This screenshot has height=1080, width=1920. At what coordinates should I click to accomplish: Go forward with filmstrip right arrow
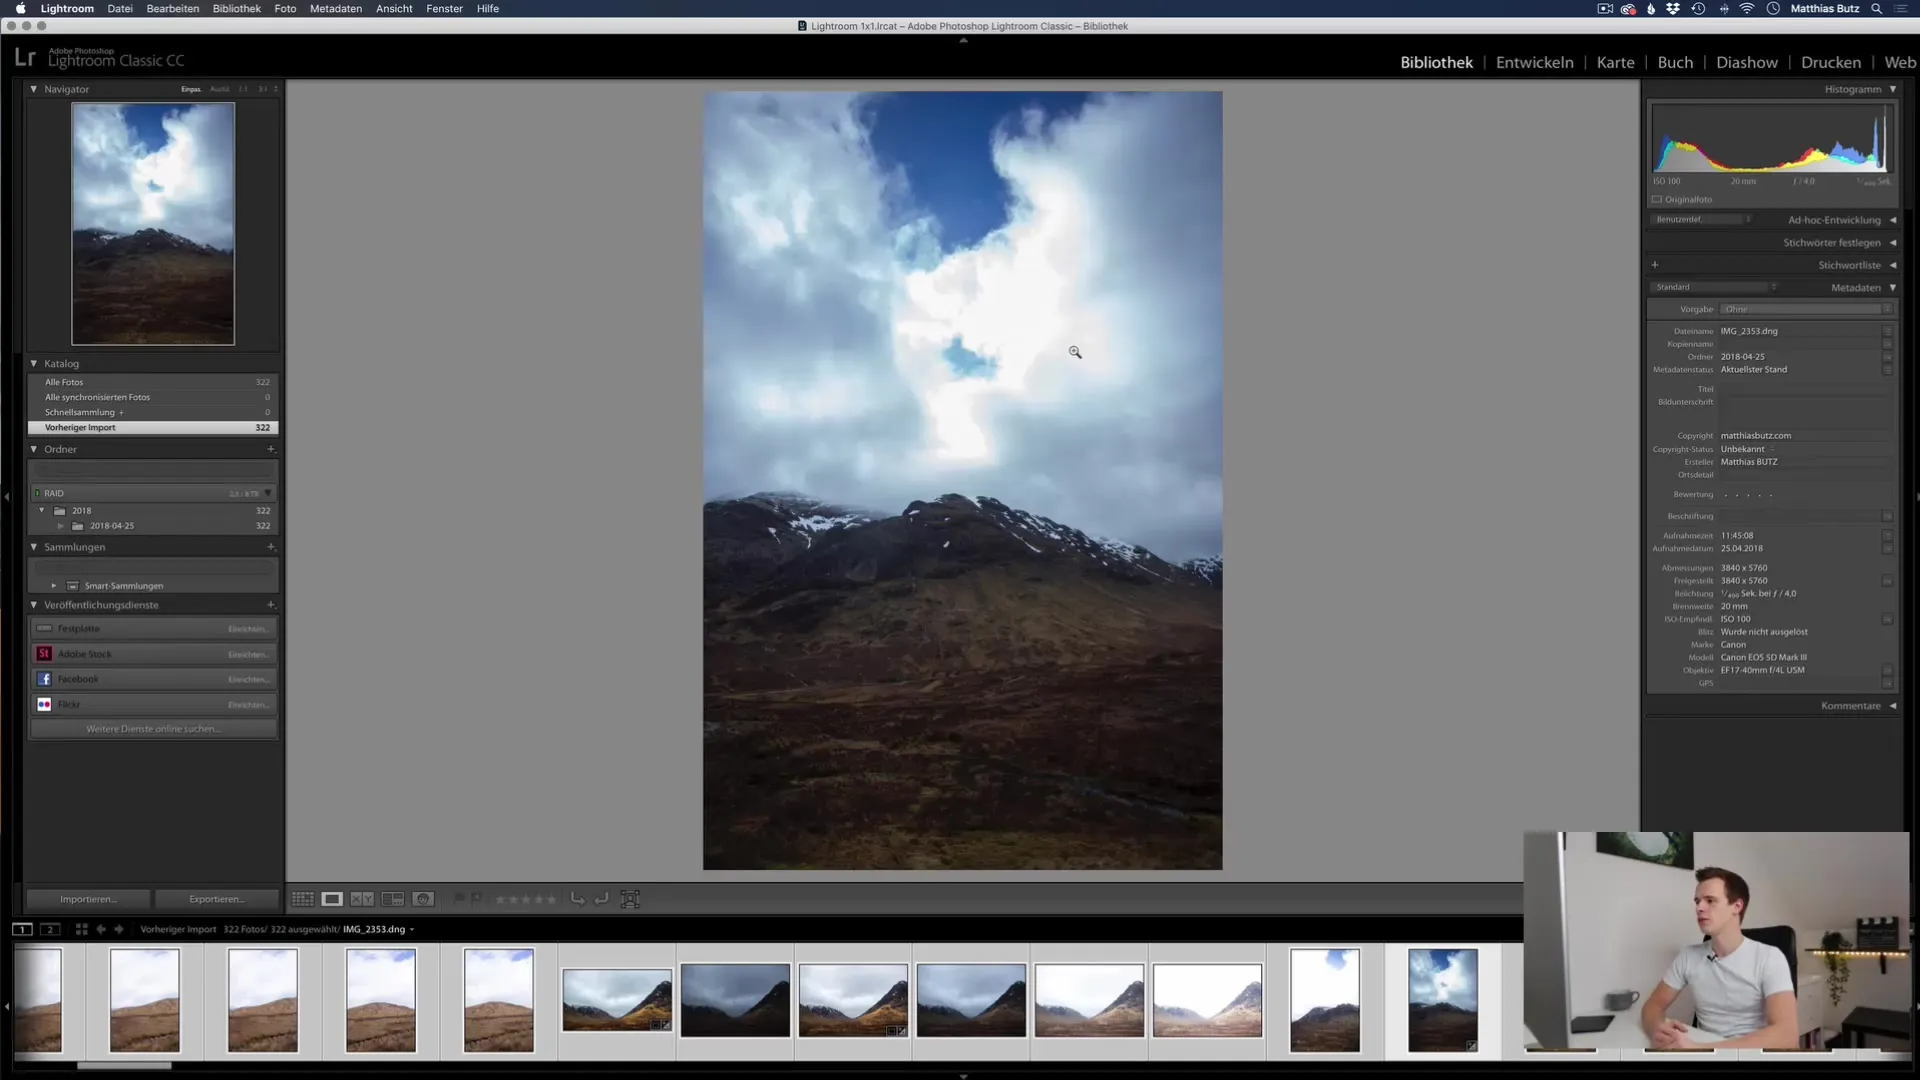coord(119,929)
